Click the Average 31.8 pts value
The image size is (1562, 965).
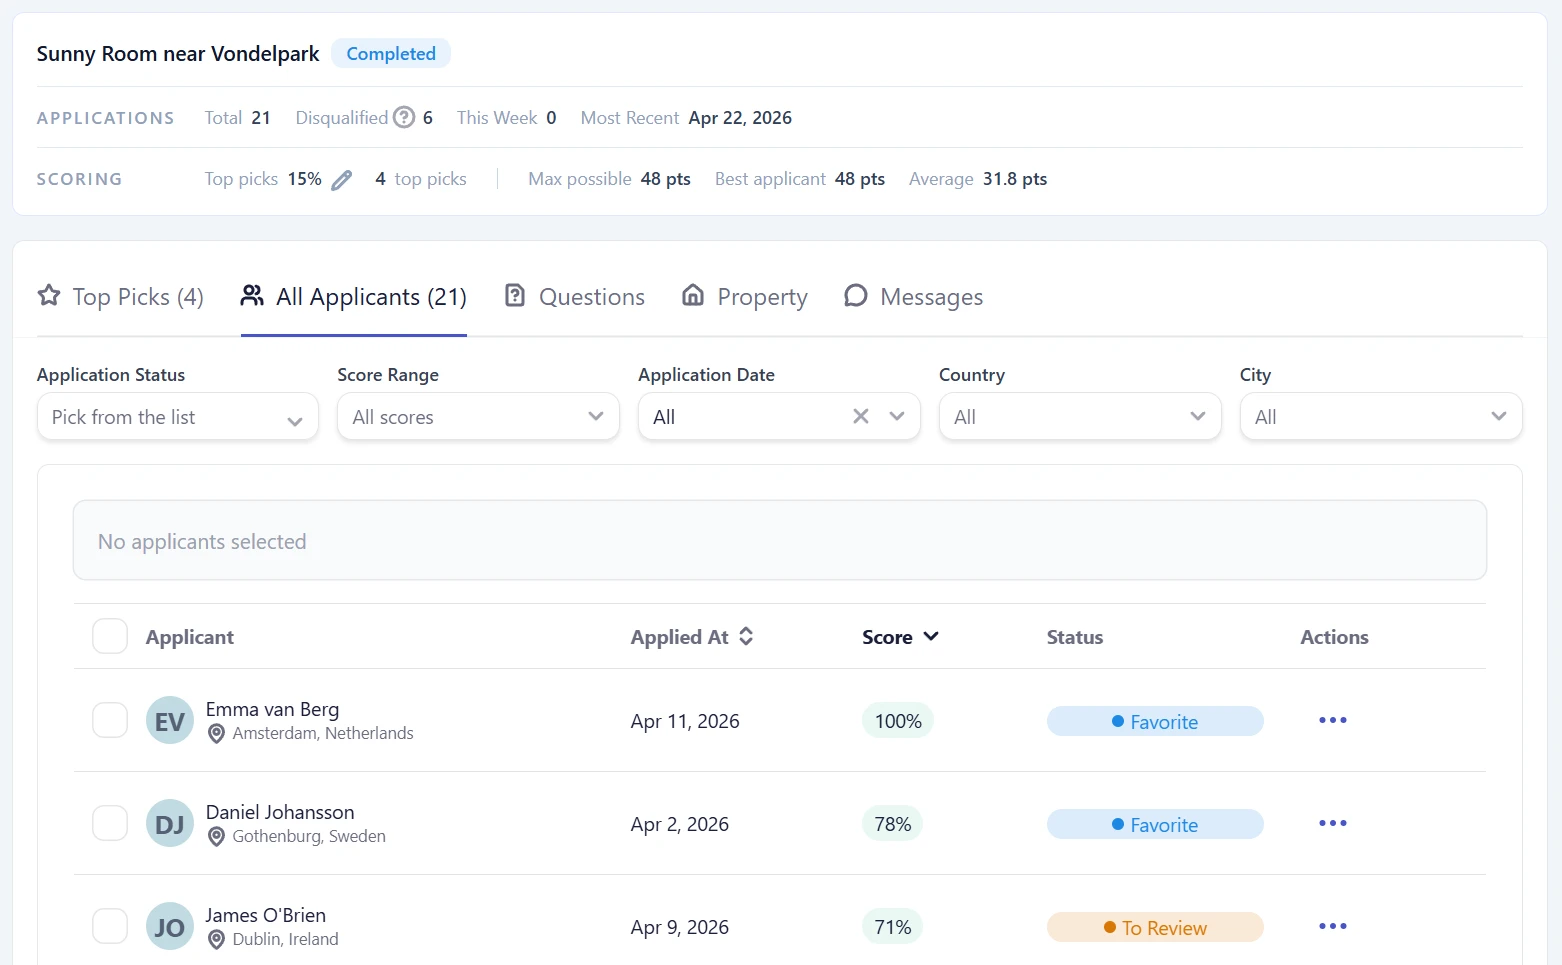pos(1015,179)
